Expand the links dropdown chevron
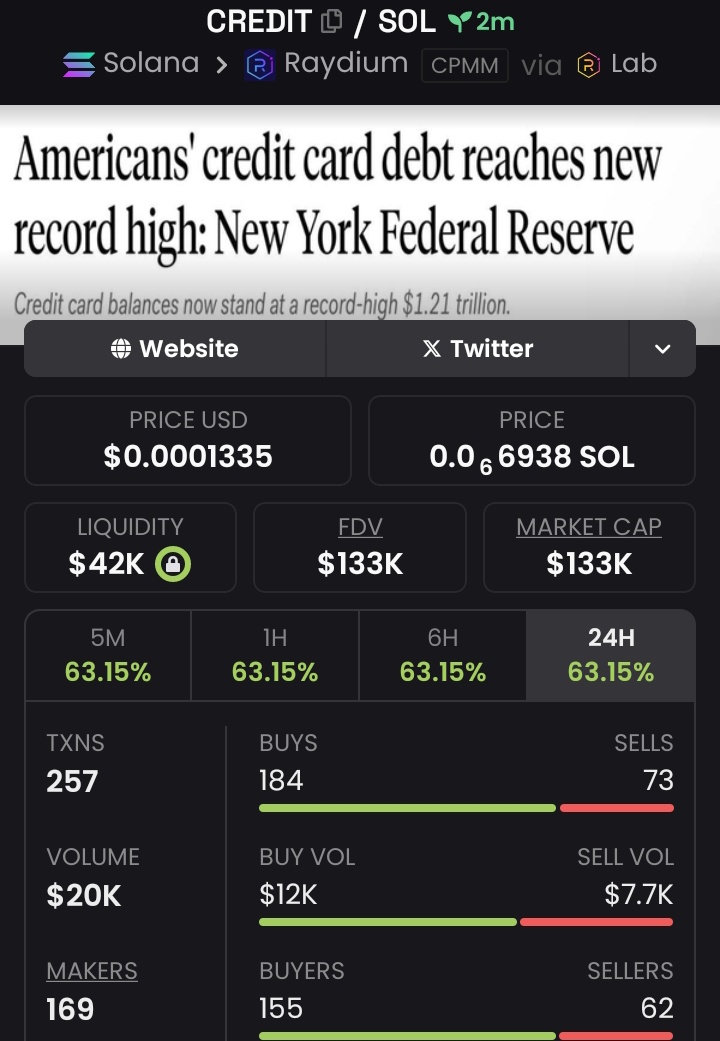This screenshot has height=1041, width=720. click(662, 349)
